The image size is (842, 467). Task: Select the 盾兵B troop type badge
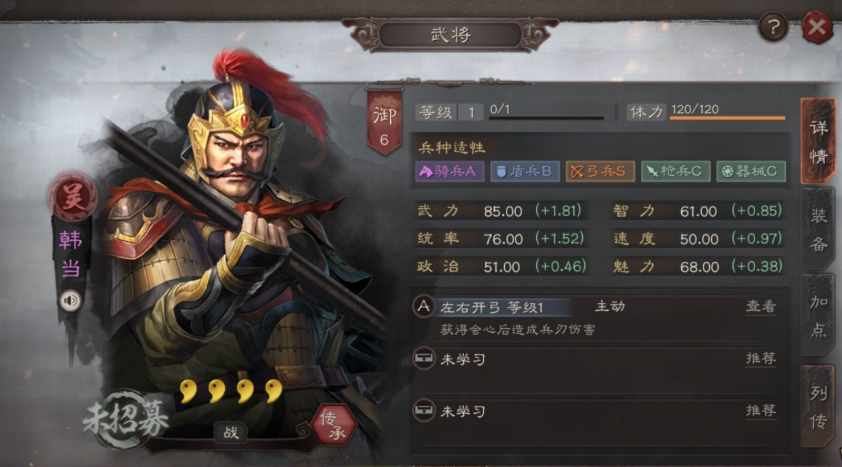click(525, 171)
